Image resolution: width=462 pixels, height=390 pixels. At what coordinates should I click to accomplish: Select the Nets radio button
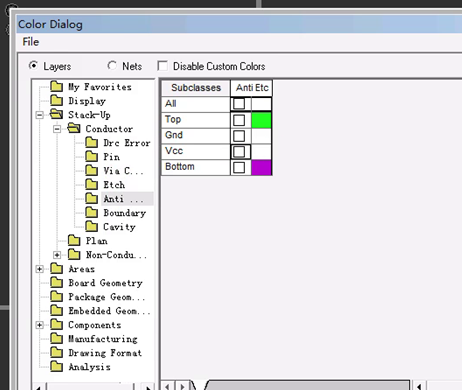[x=112, y=65]
